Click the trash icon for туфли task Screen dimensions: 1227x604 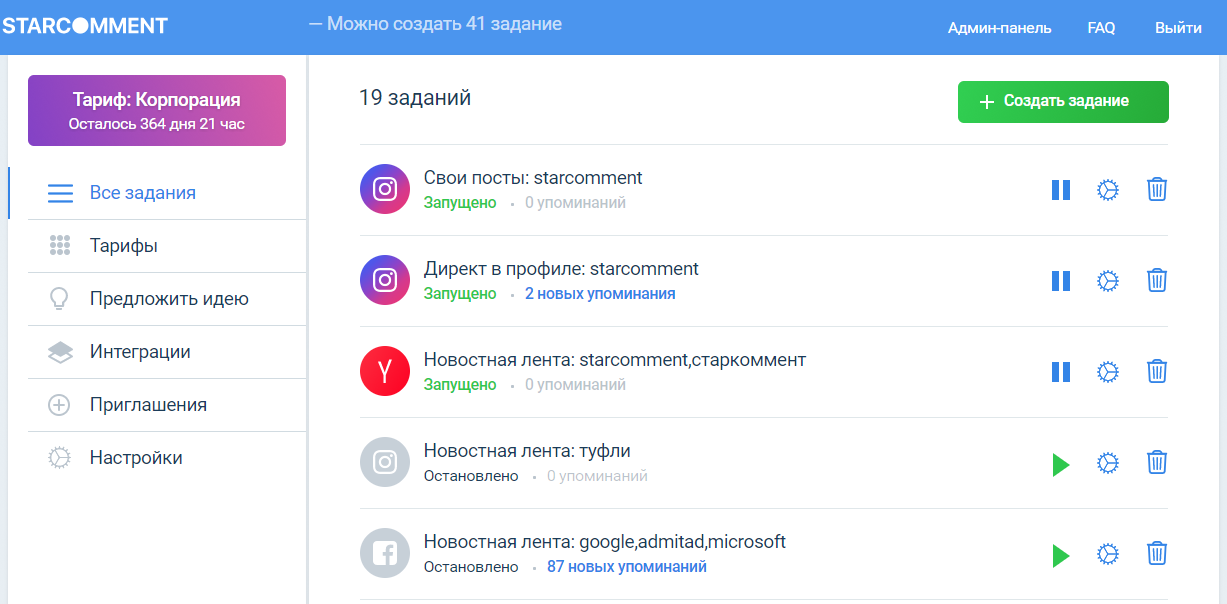(x=1156, y=463)
